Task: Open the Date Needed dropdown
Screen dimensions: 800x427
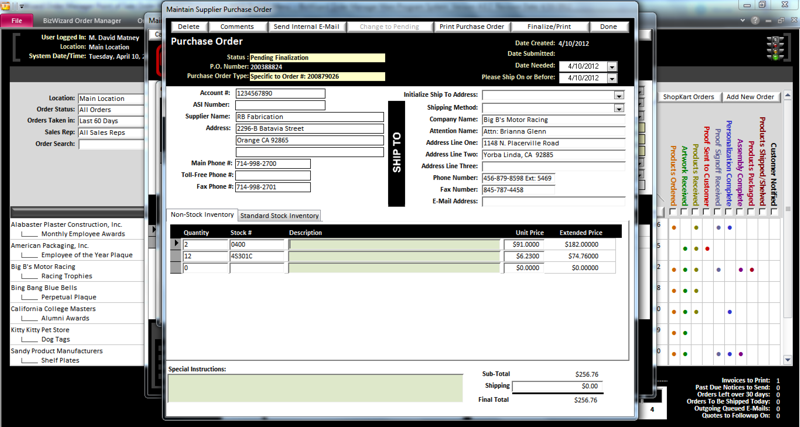Action: point(612,67)
